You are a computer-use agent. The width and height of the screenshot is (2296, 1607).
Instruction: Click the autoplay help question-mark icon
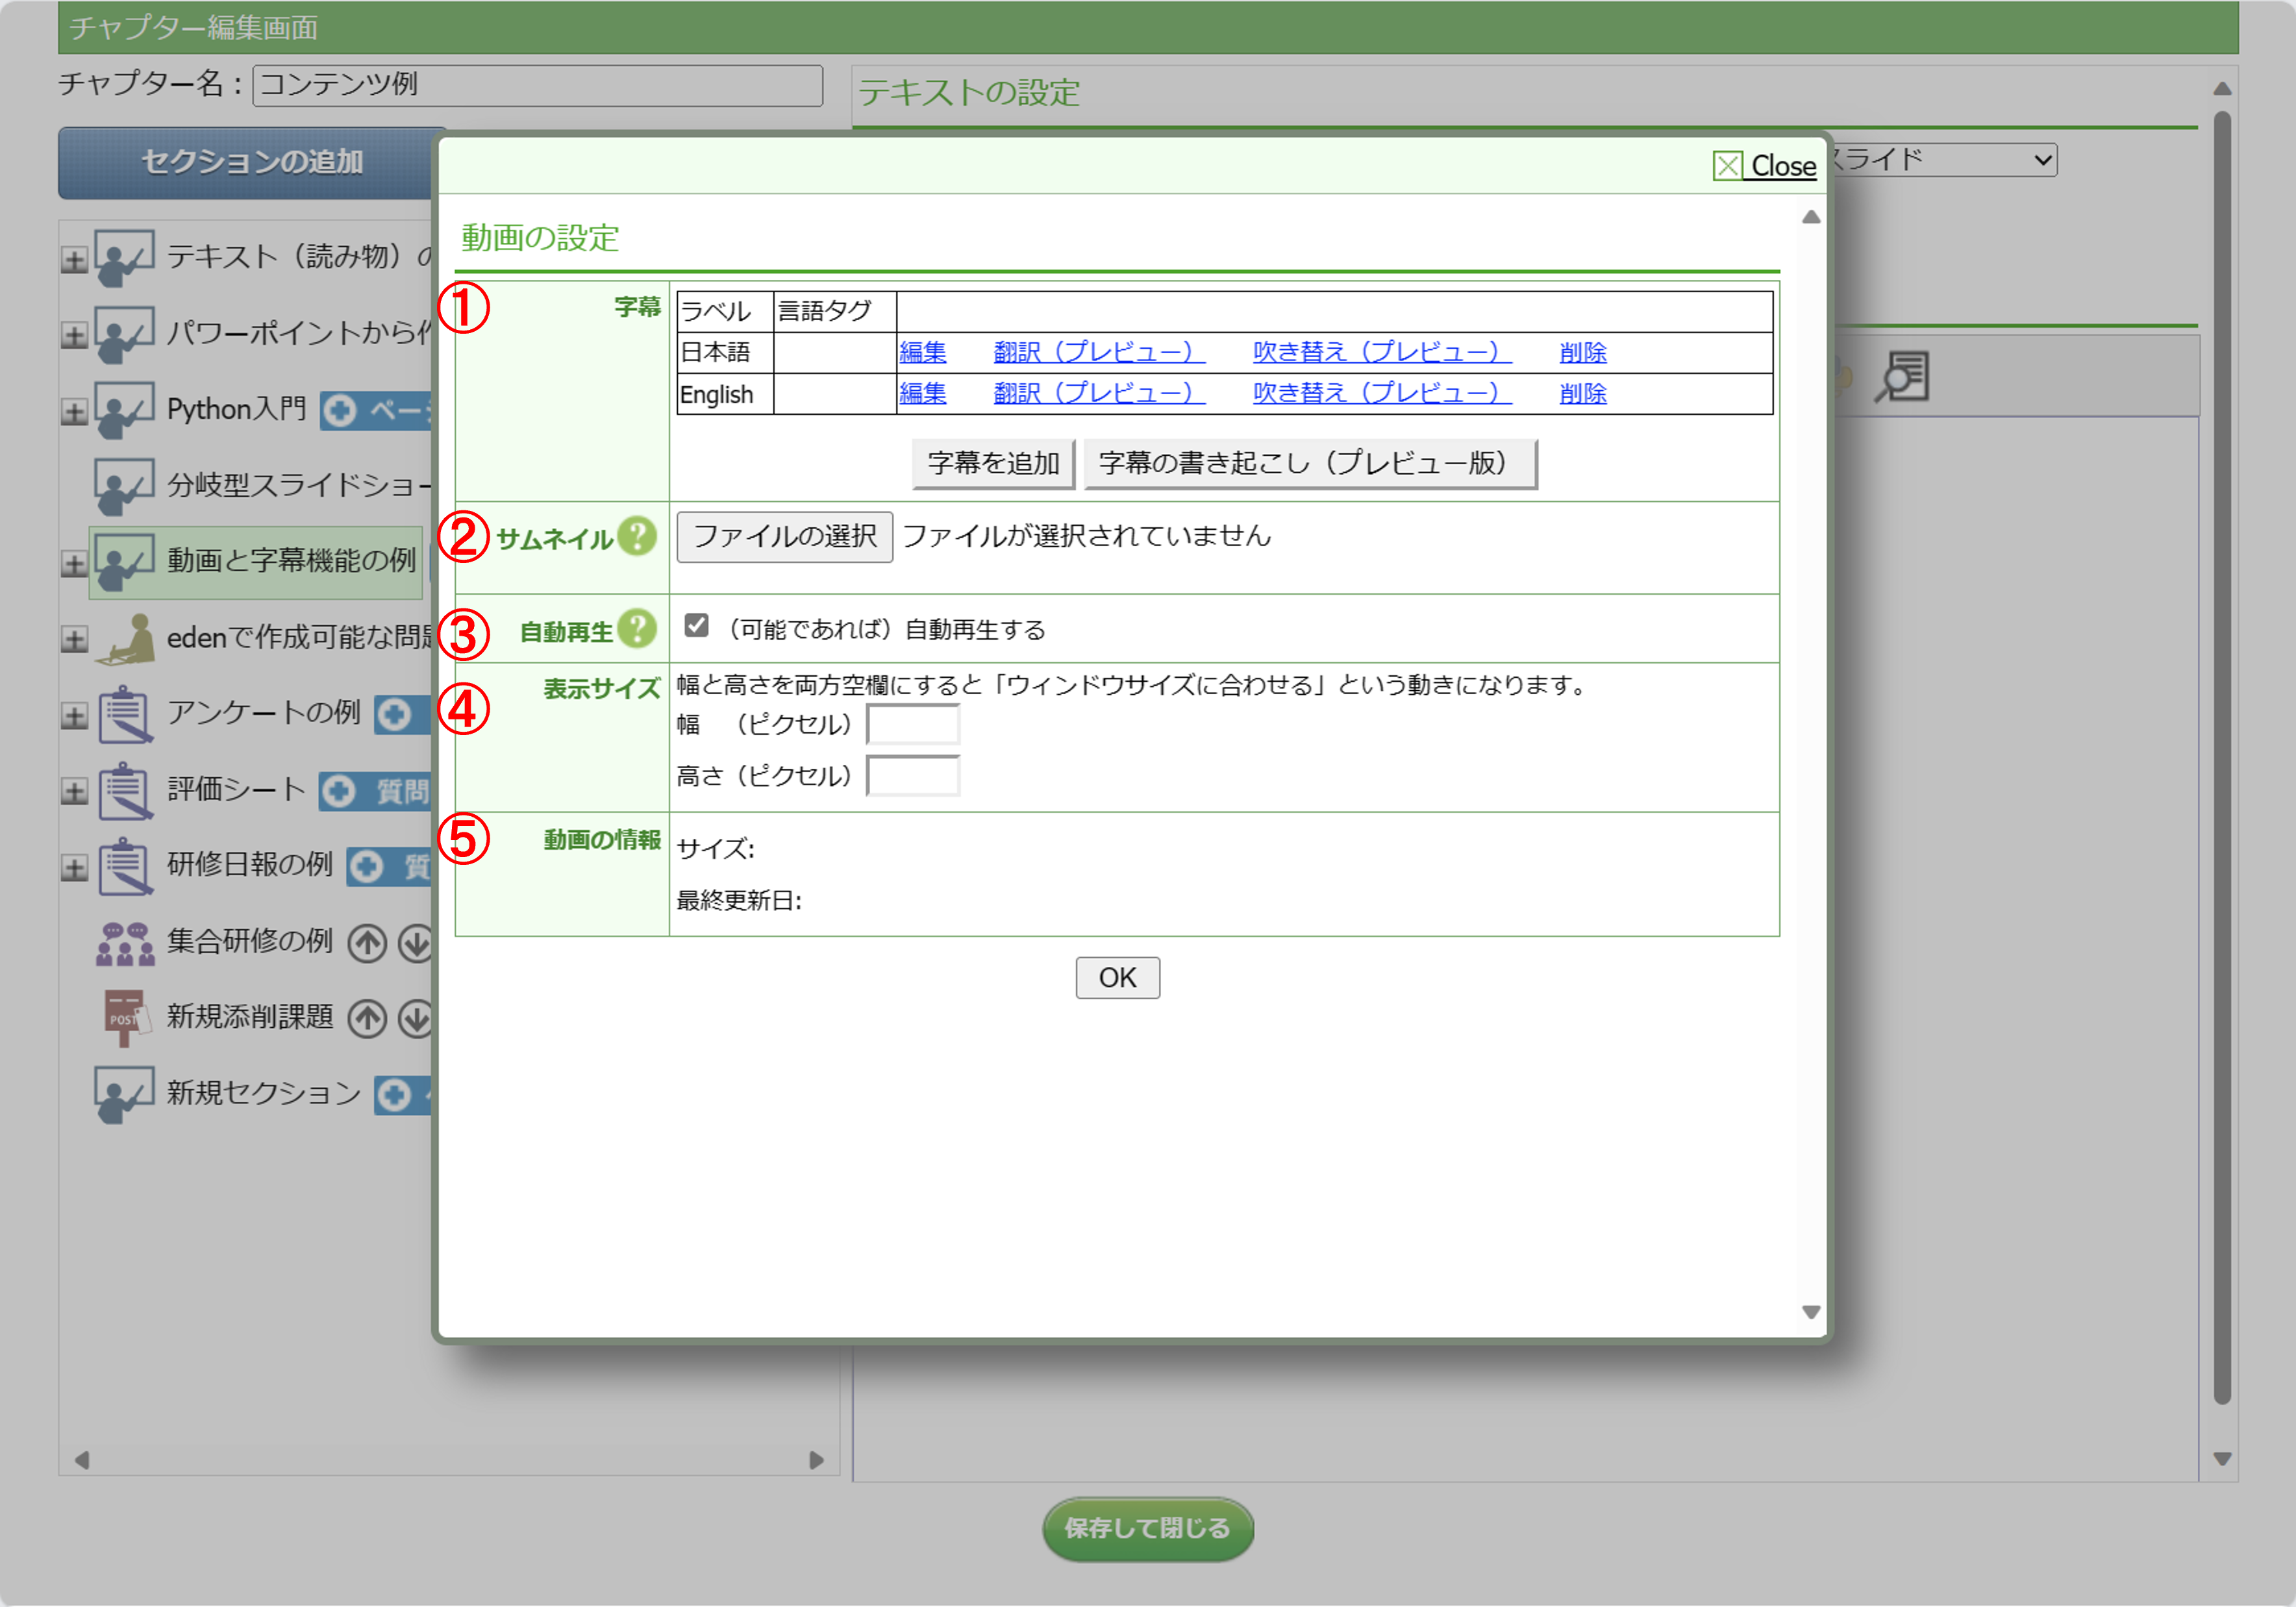[x=637, y=630]
